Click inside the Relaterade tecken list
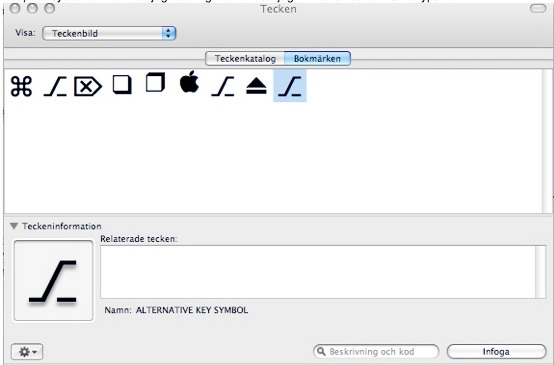Screen dimensions: 554x365 [318, 272]
